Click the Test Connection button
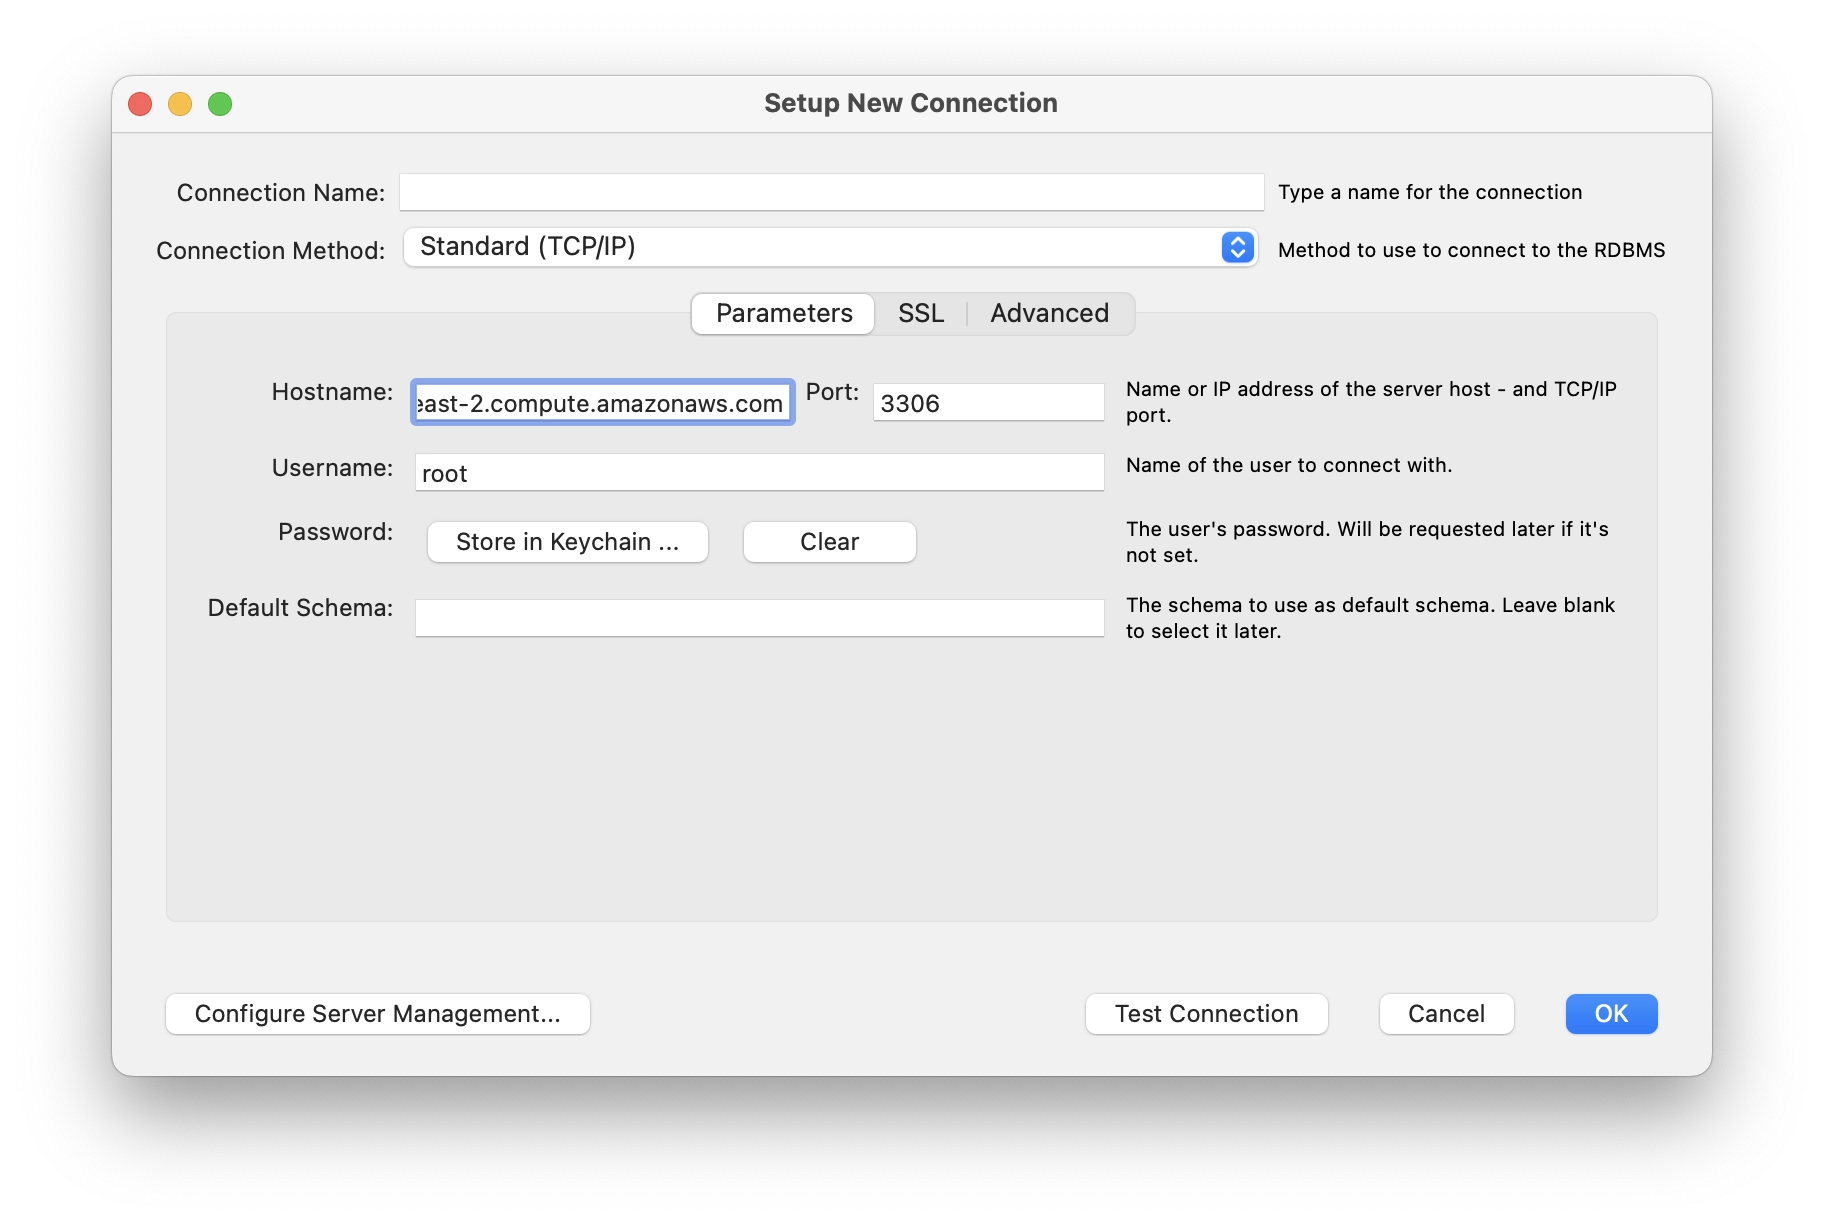Image resolution: width=1824 pixels, height=1224 pixels. (x=1206, y=1014)
